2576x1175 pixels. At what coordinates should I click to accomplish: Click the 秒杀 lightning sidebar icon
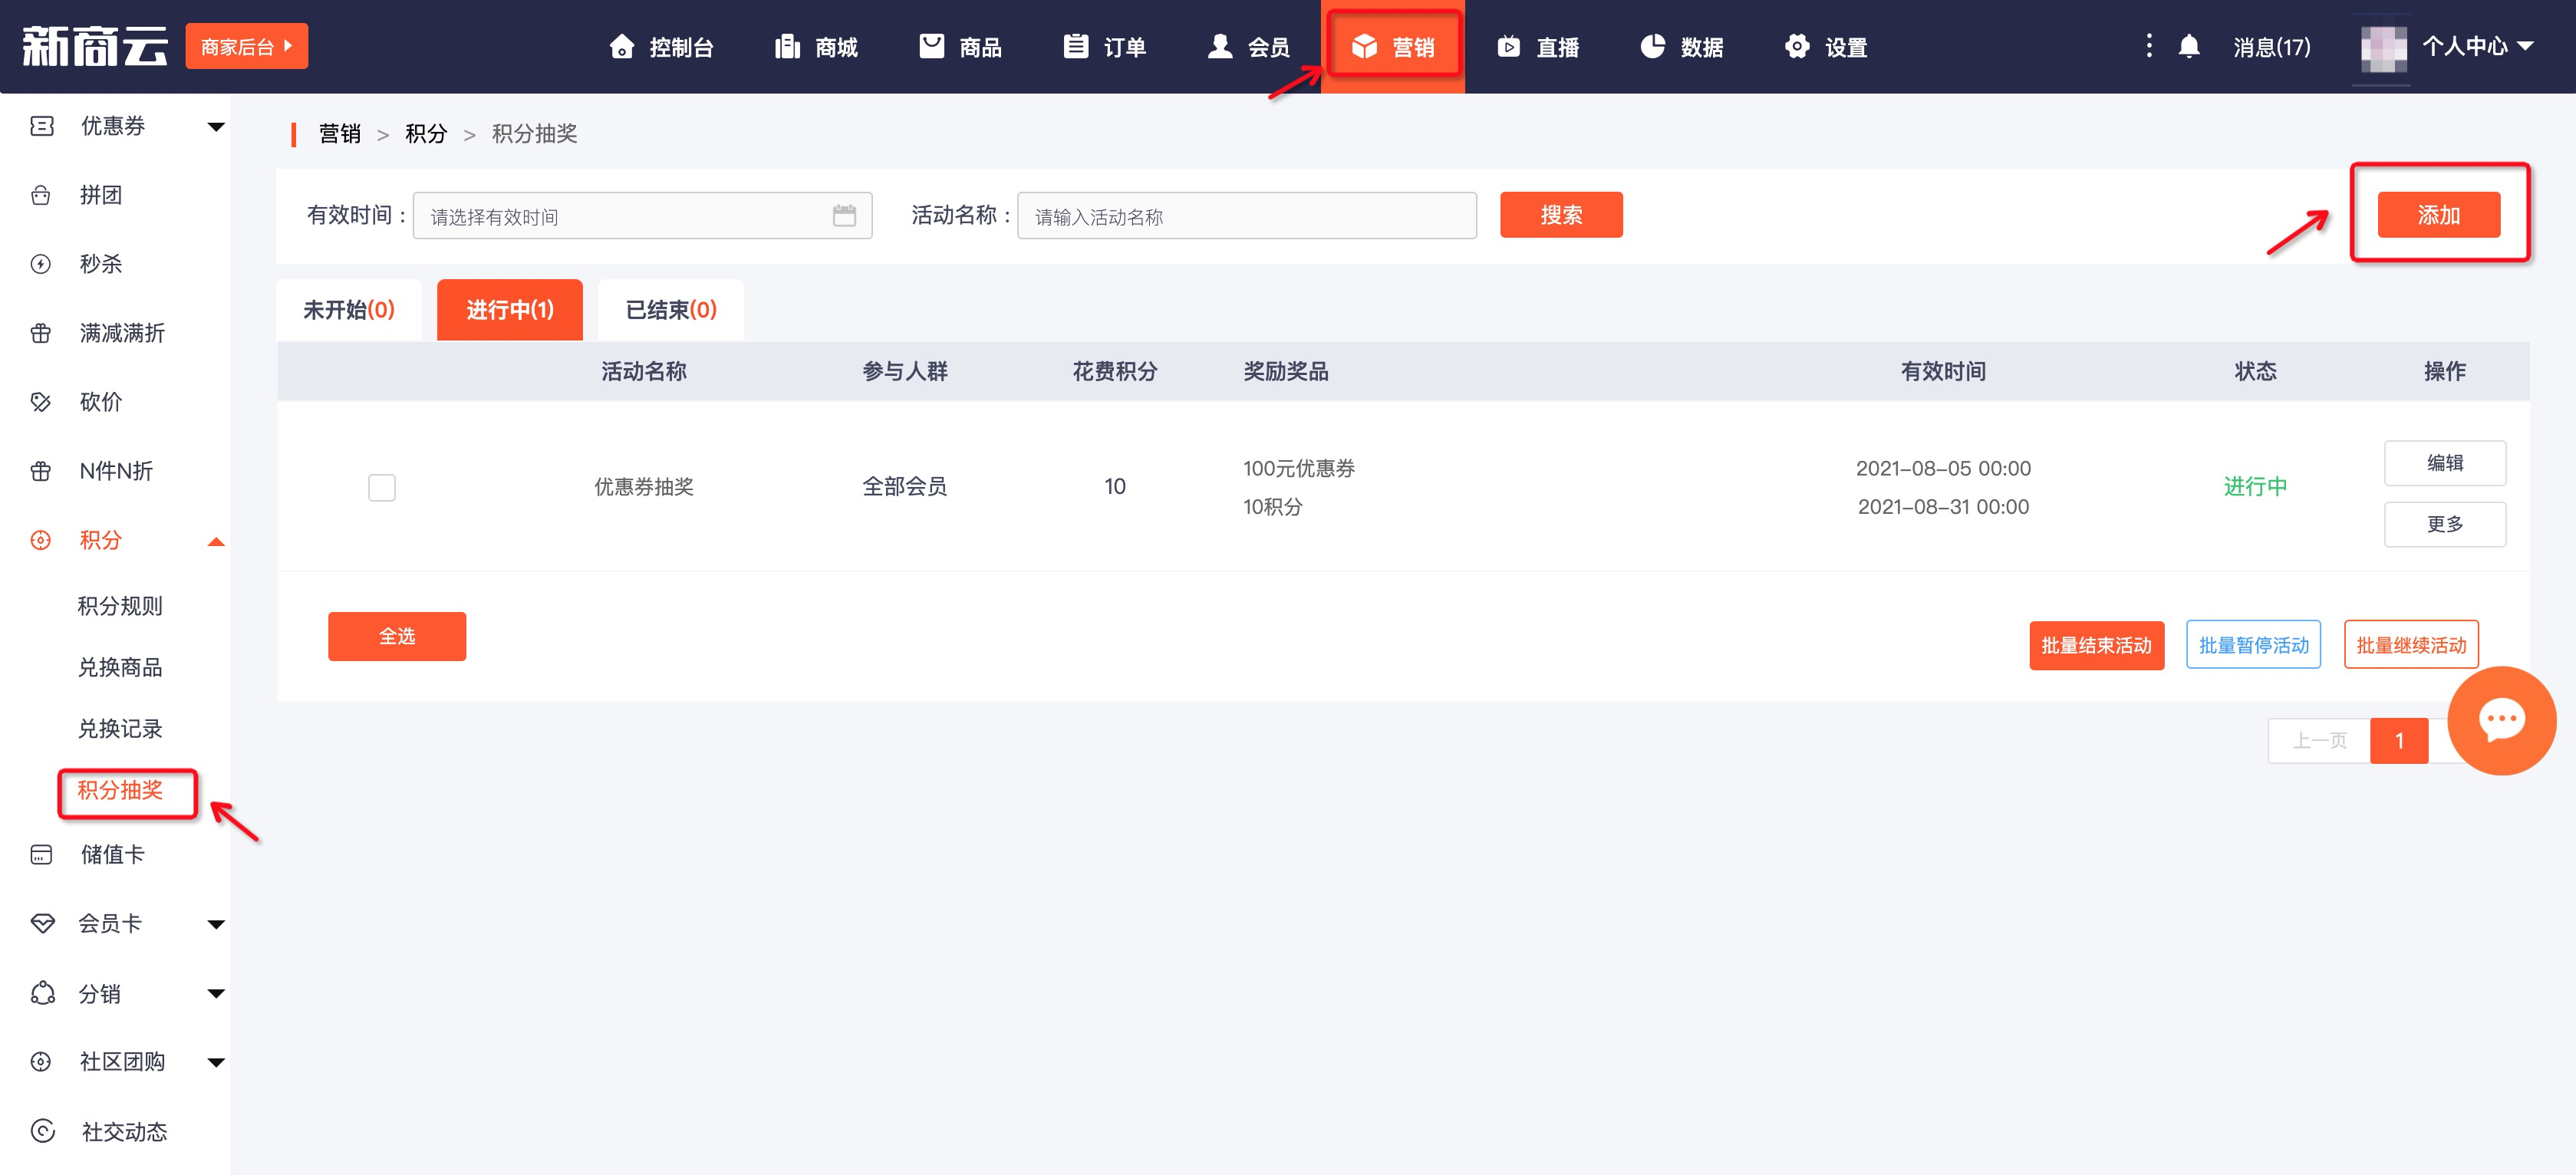coord(41,264)
